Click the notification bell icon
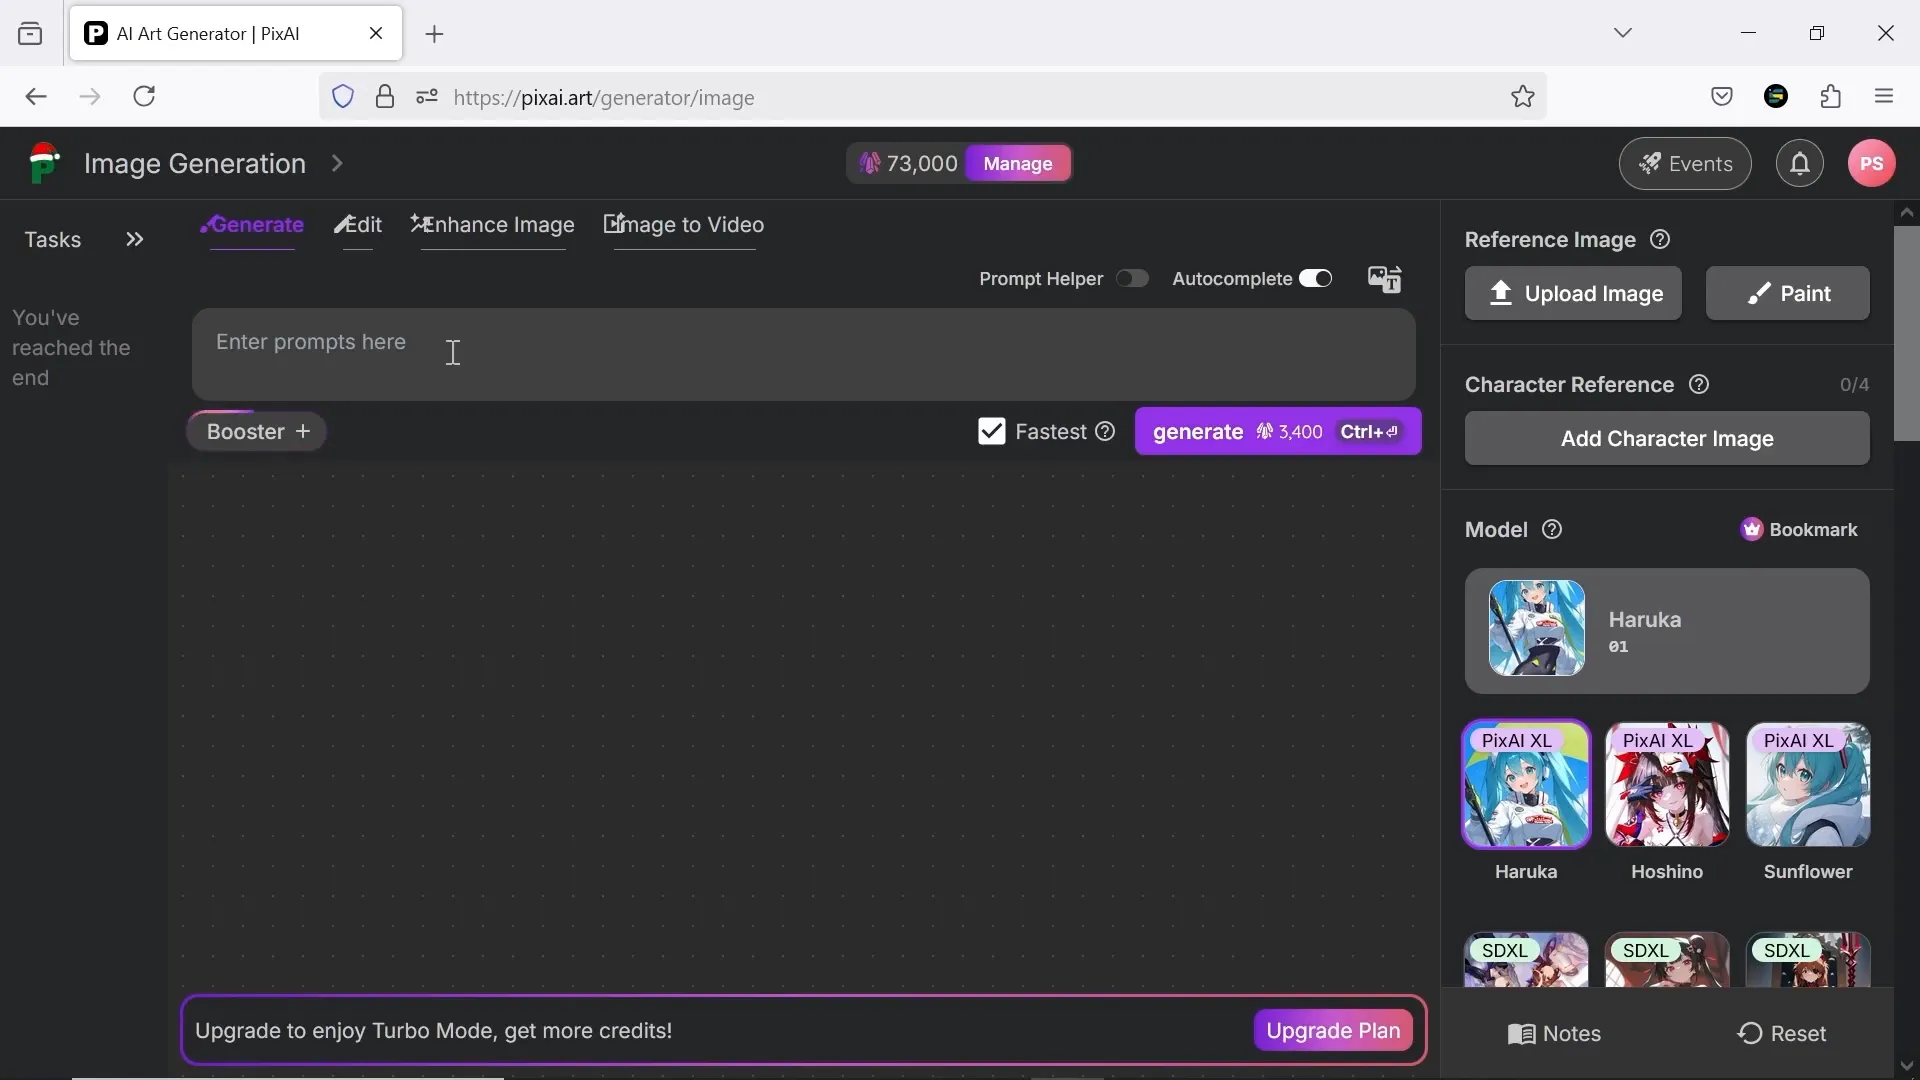 [1800, 164]
